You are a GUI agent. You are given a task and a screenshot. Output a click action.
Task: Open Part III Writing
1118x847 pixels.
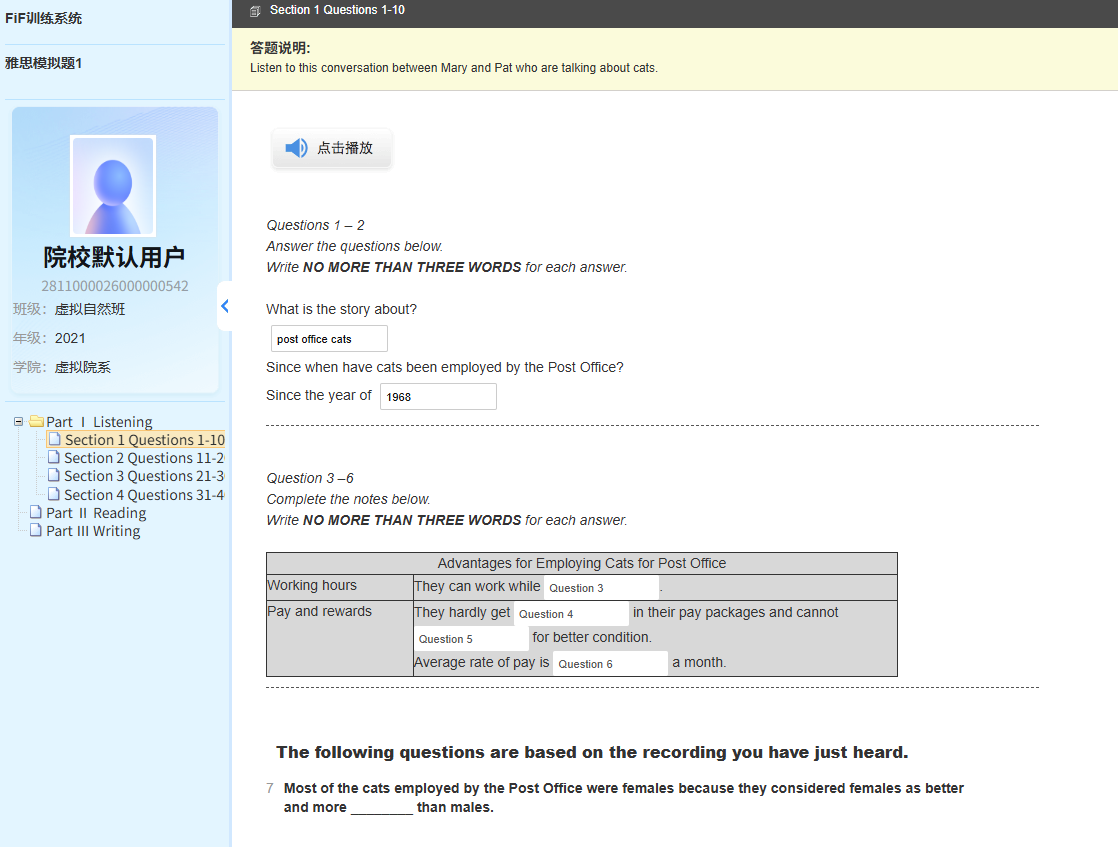point(93,531)
